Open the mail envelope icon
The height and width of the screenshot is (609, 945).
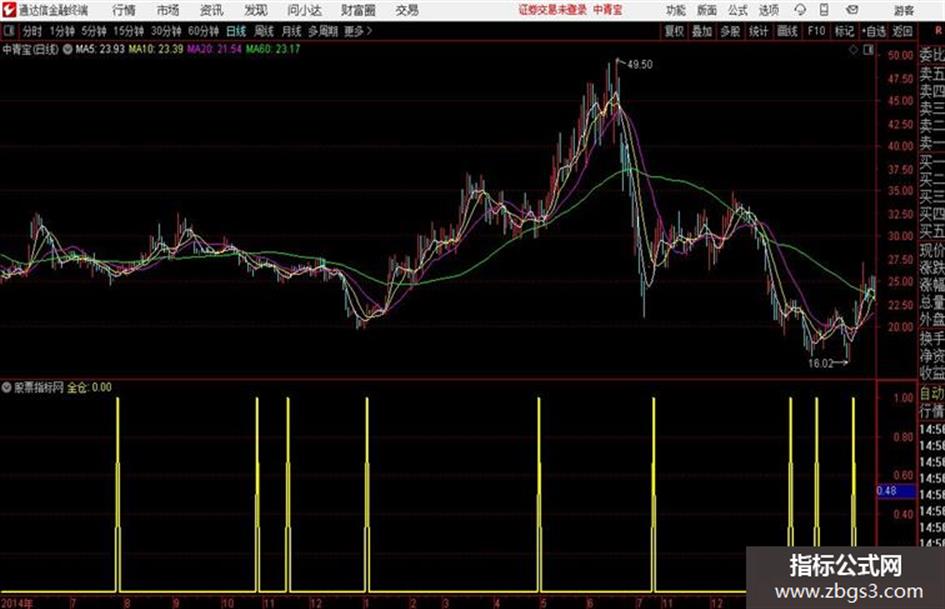852,10
